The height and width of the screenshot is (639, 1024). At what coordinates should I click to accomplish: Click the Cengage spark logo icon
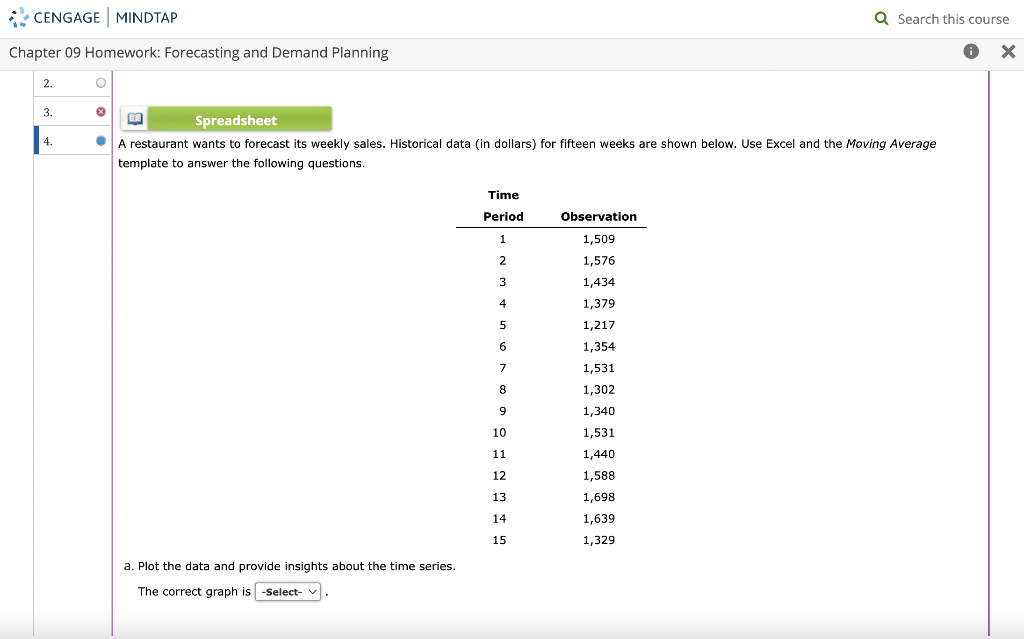16,16
